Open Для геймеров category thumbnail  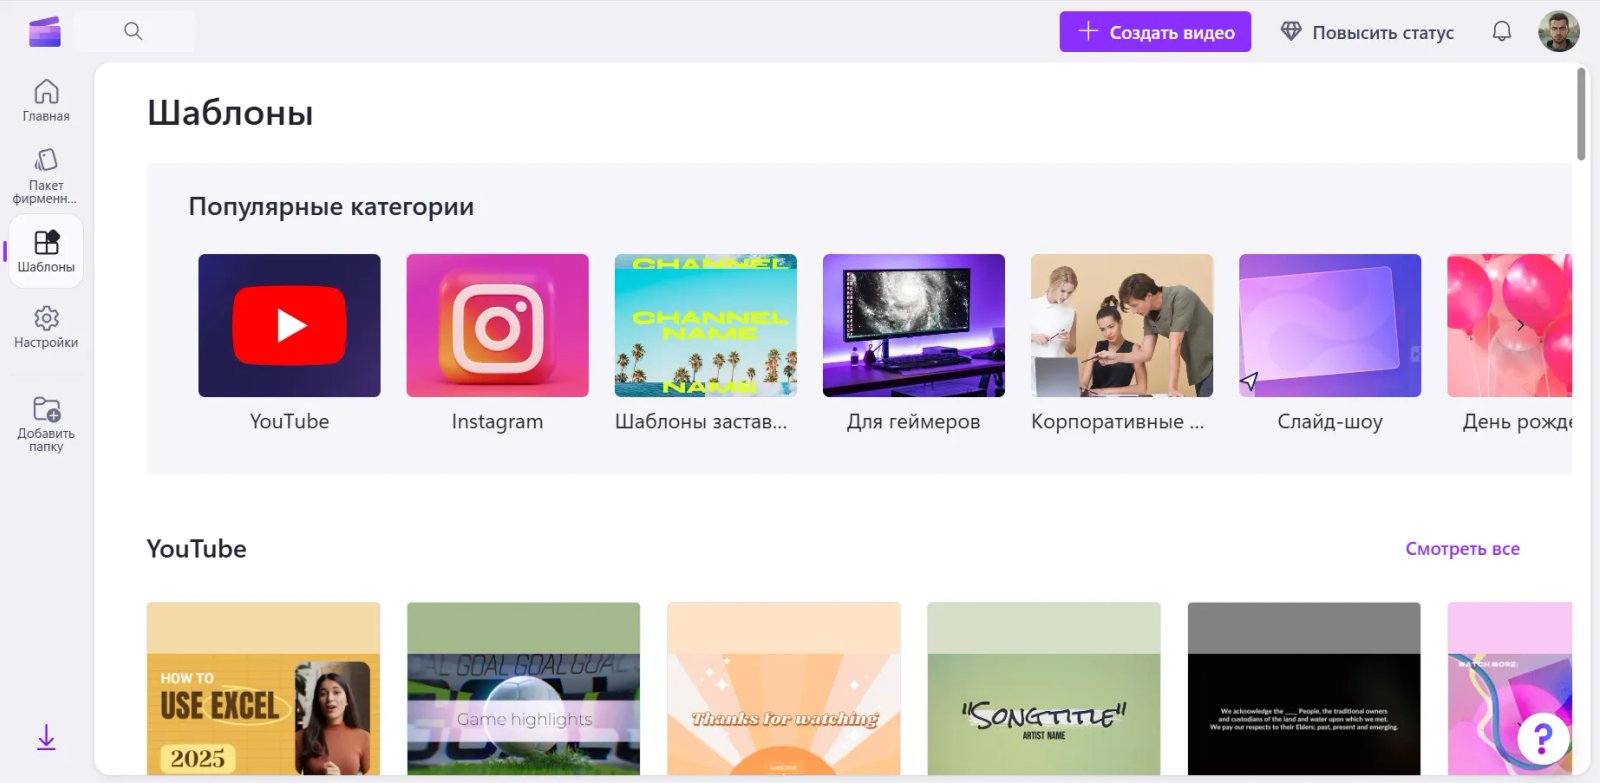(x=913, y=326)
